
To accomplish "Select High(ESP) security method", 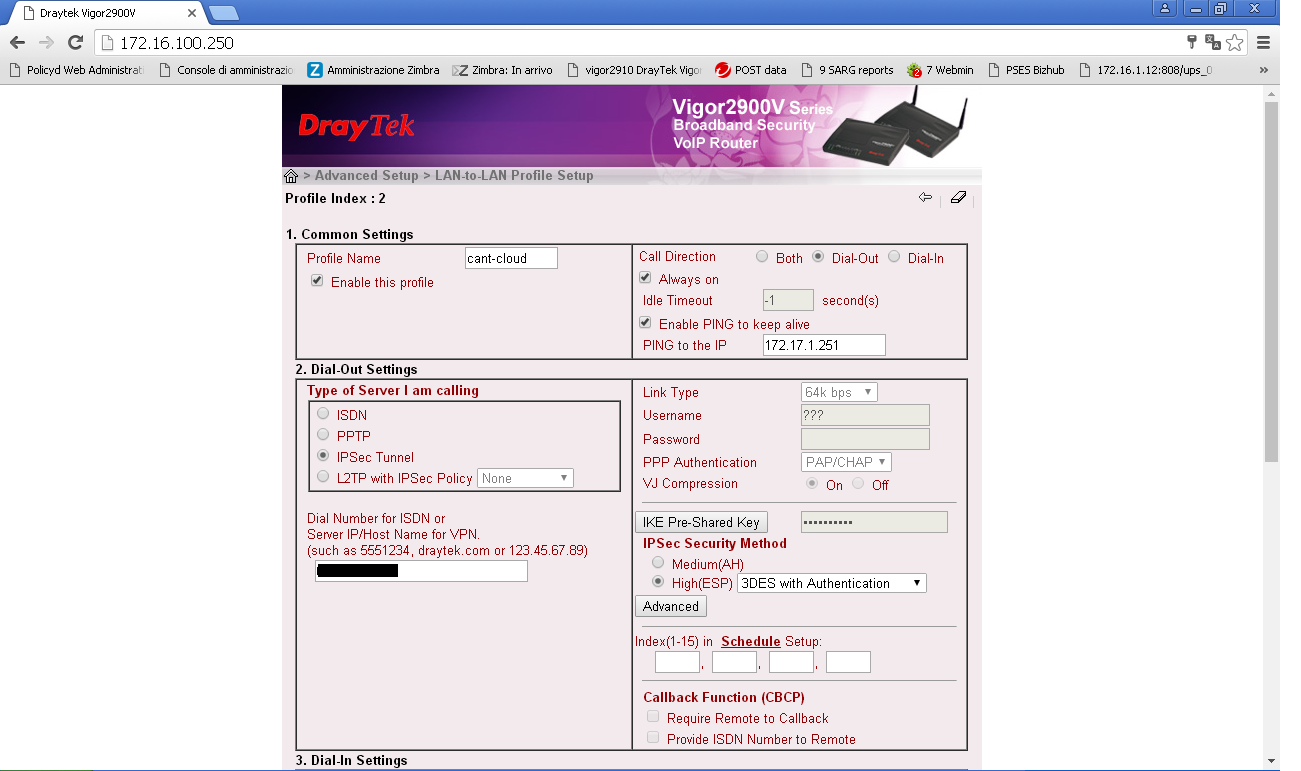I will pos(658,581).
